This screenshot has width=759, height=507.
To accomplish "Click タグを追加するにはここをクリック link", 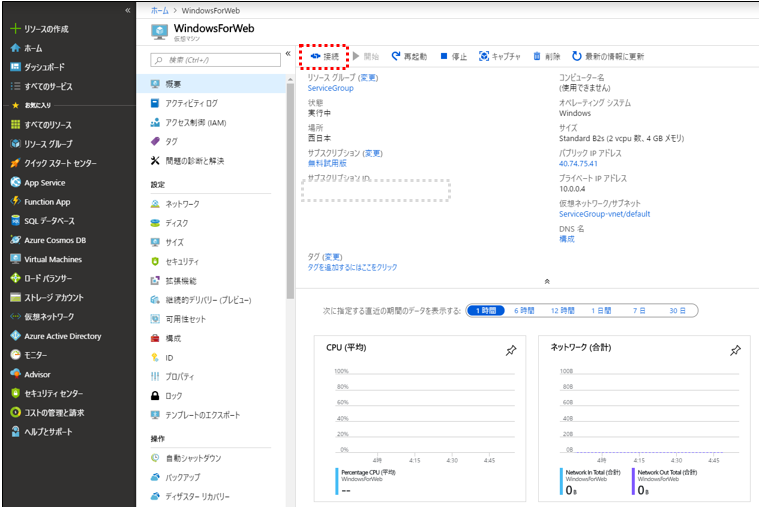I will click(352, 267).
